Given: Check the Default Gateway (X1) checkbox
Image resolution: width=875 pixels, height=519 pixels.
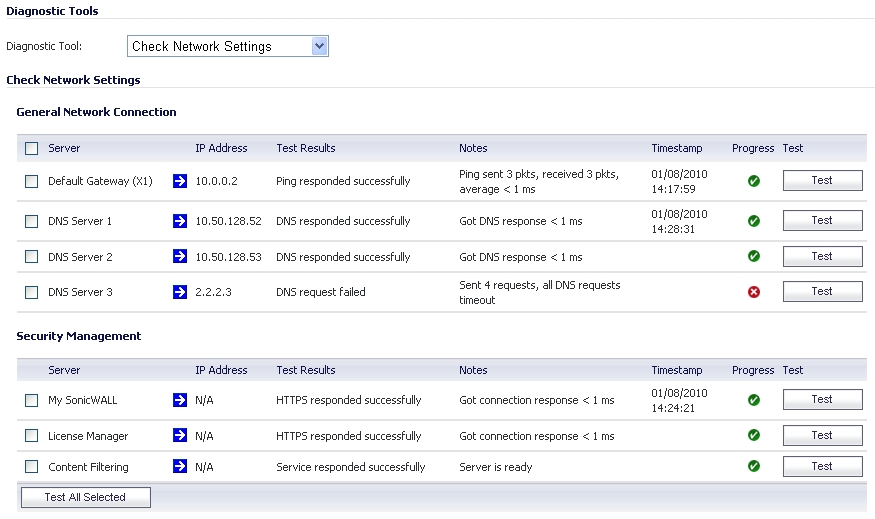Looking at the screenshot, I should [x=32, y=181].
